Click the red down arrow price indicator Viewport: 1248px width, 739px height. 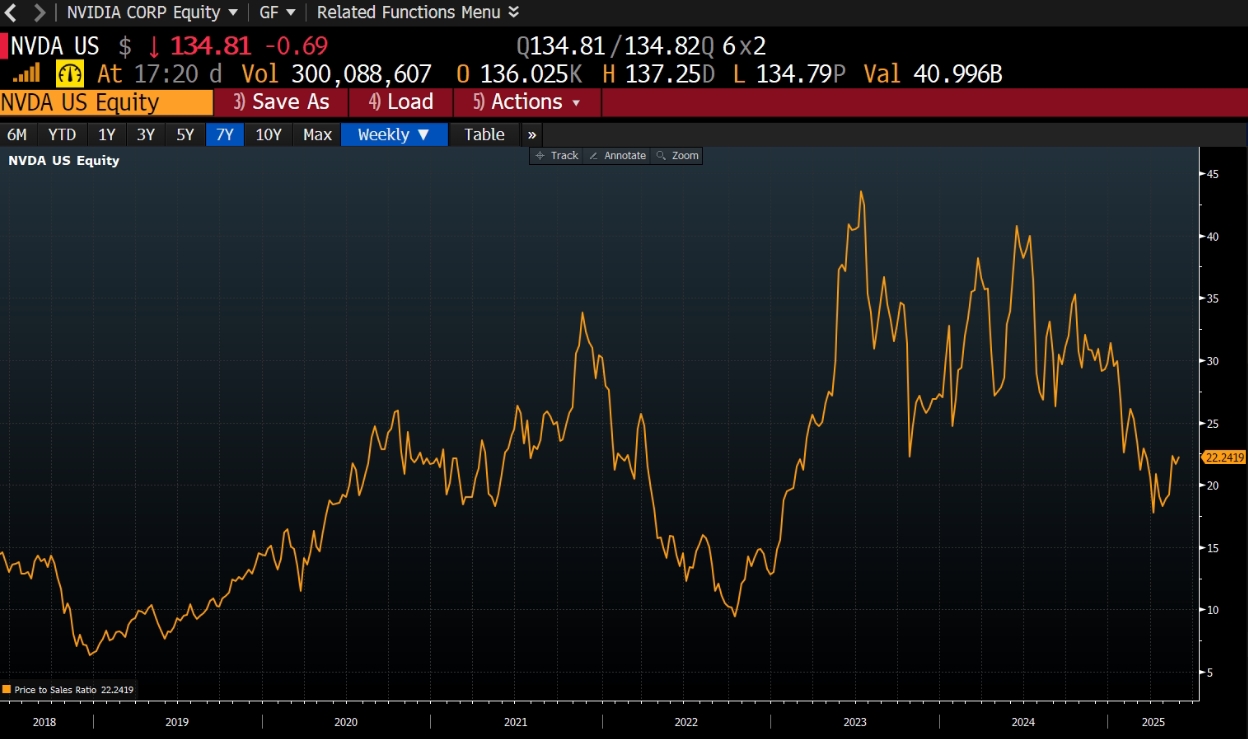(154, 46)
